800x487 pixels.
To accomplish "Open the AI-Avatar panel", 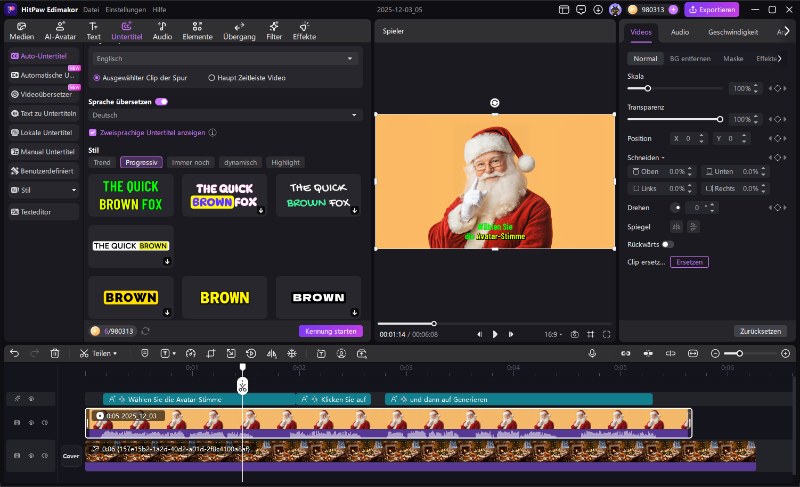I will (60, 31).
